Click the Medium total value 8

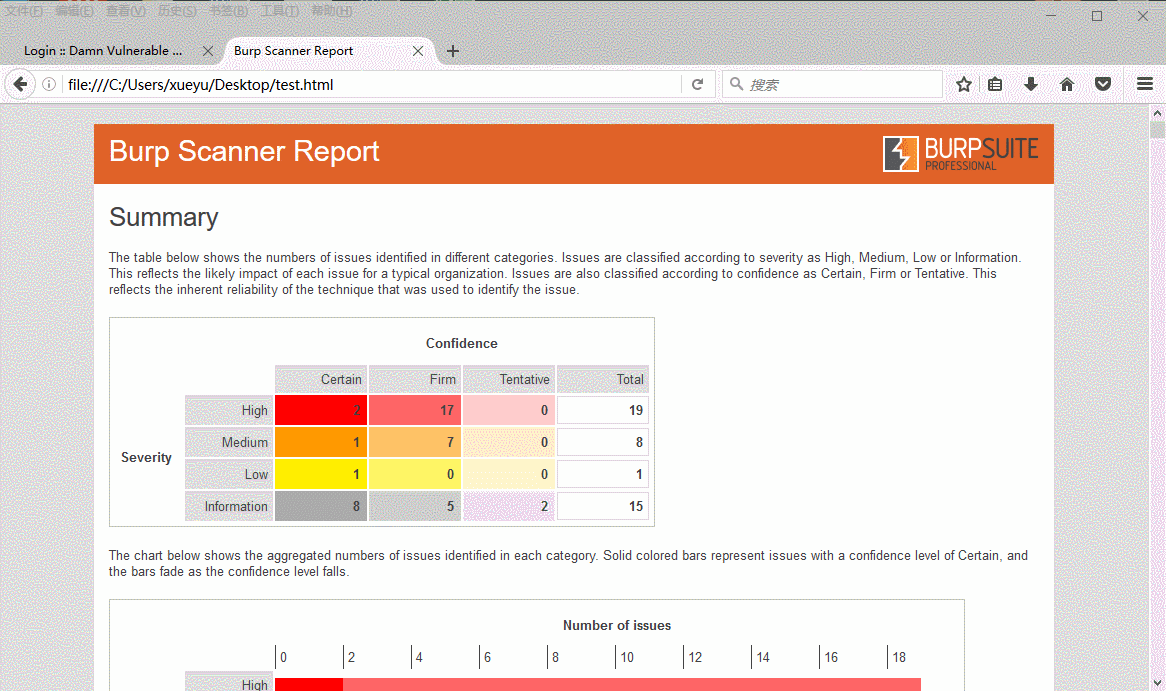pyautogui.click(x=603, y=442)
